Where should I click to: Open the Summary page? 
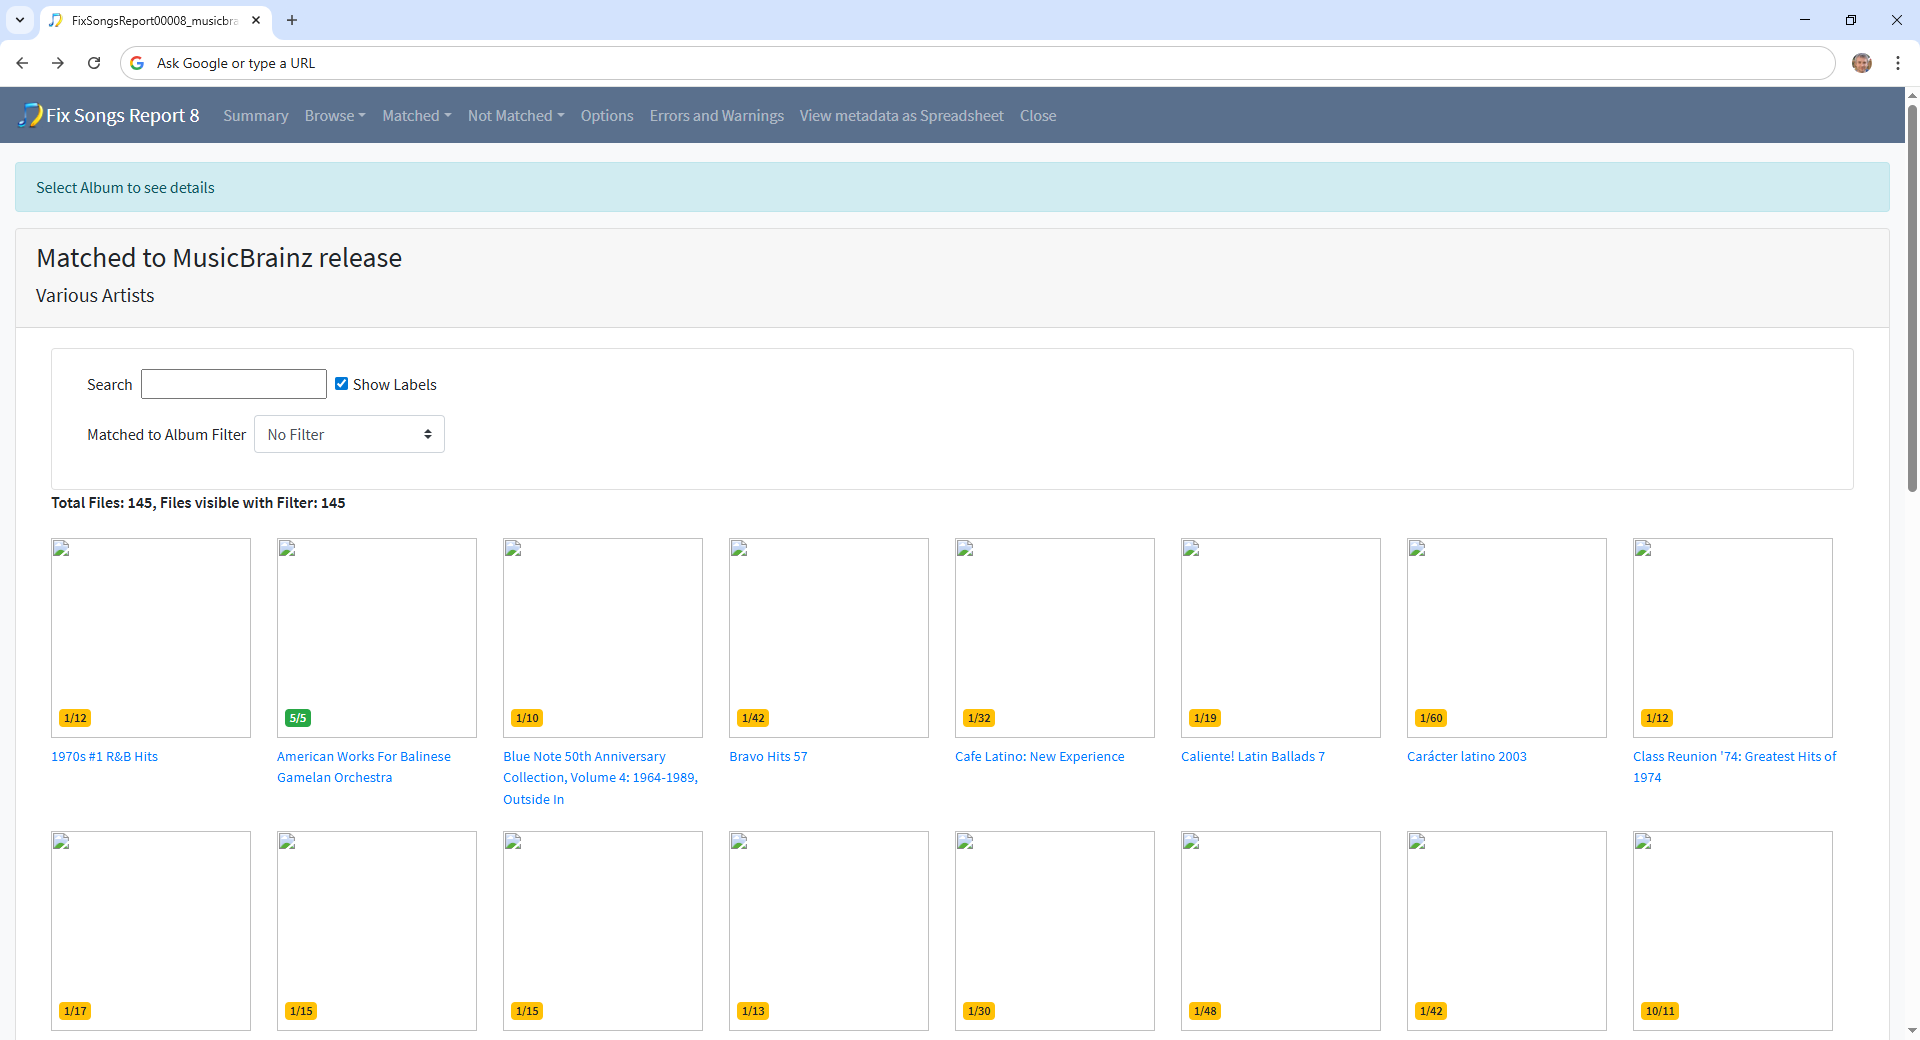pos(255,116)
